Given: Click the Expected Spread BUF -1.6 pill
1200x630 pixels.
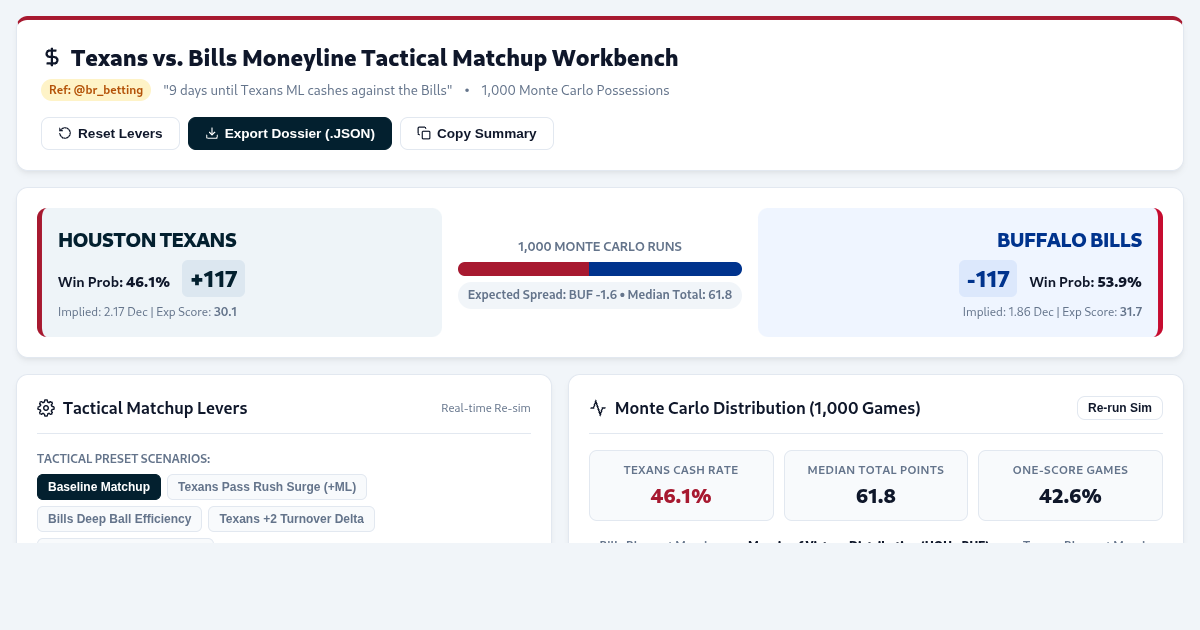Looking at the screenshot, I should [600, 295].
